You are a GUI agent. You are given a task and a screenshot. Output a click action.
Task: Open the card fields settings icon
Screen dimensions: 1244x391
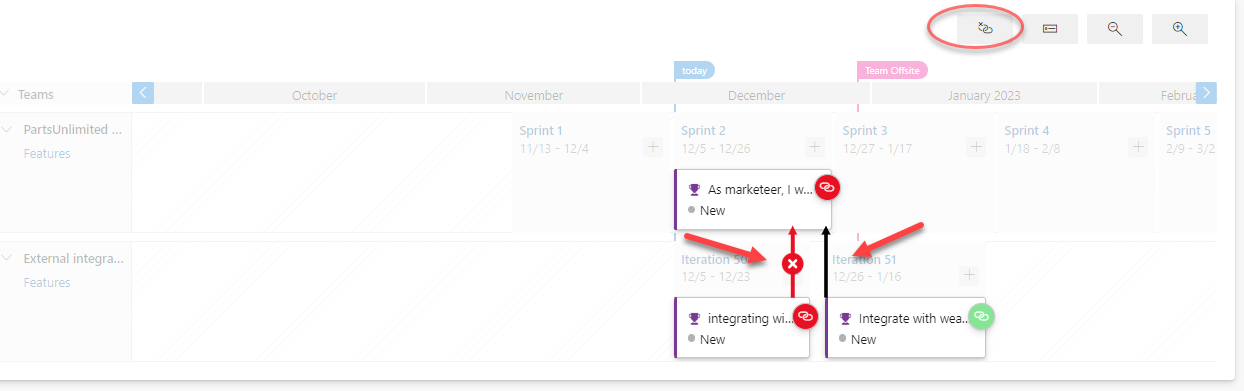[1050, 29]
